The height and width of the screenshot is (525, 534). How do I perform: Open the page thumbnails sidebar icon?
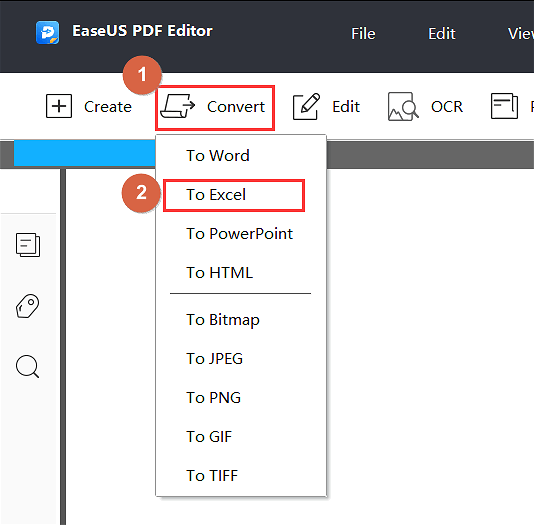(x=28, y=245)
